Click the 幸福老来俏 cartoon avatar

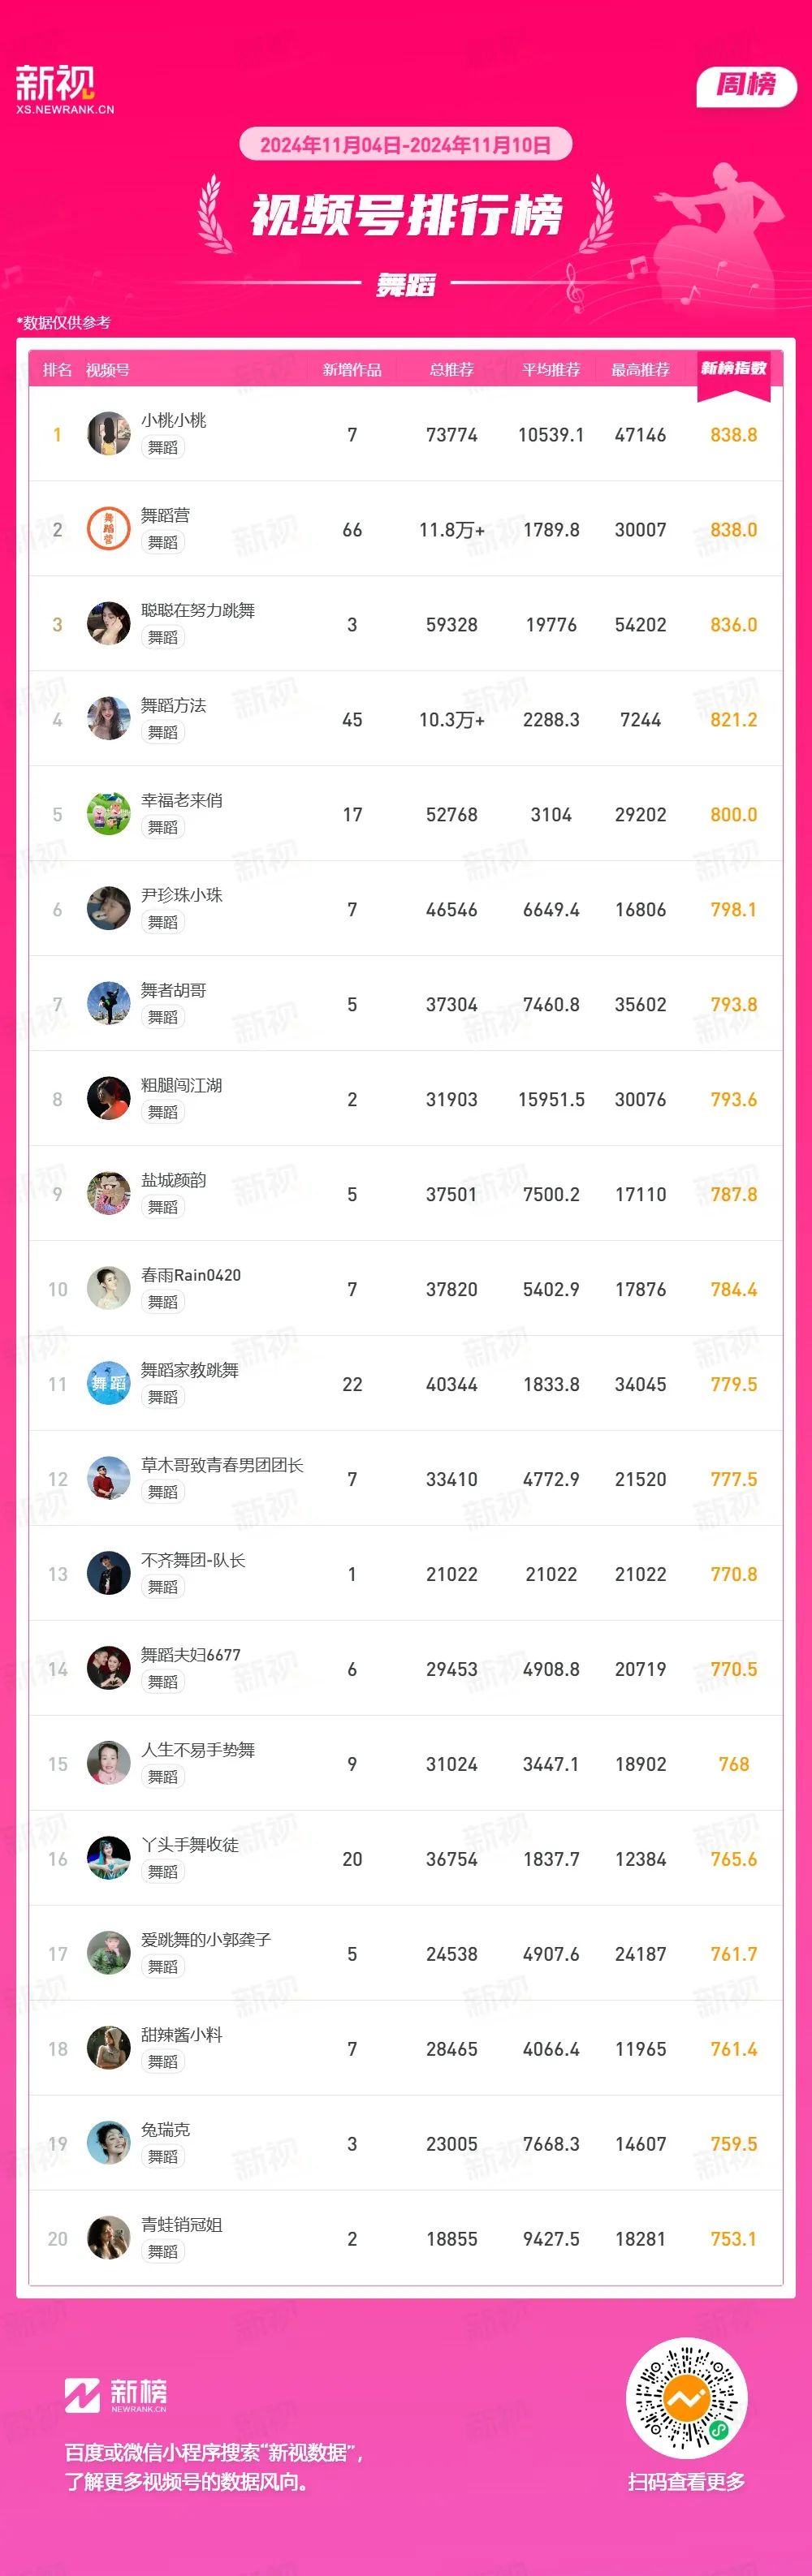(x=108, y=814)
